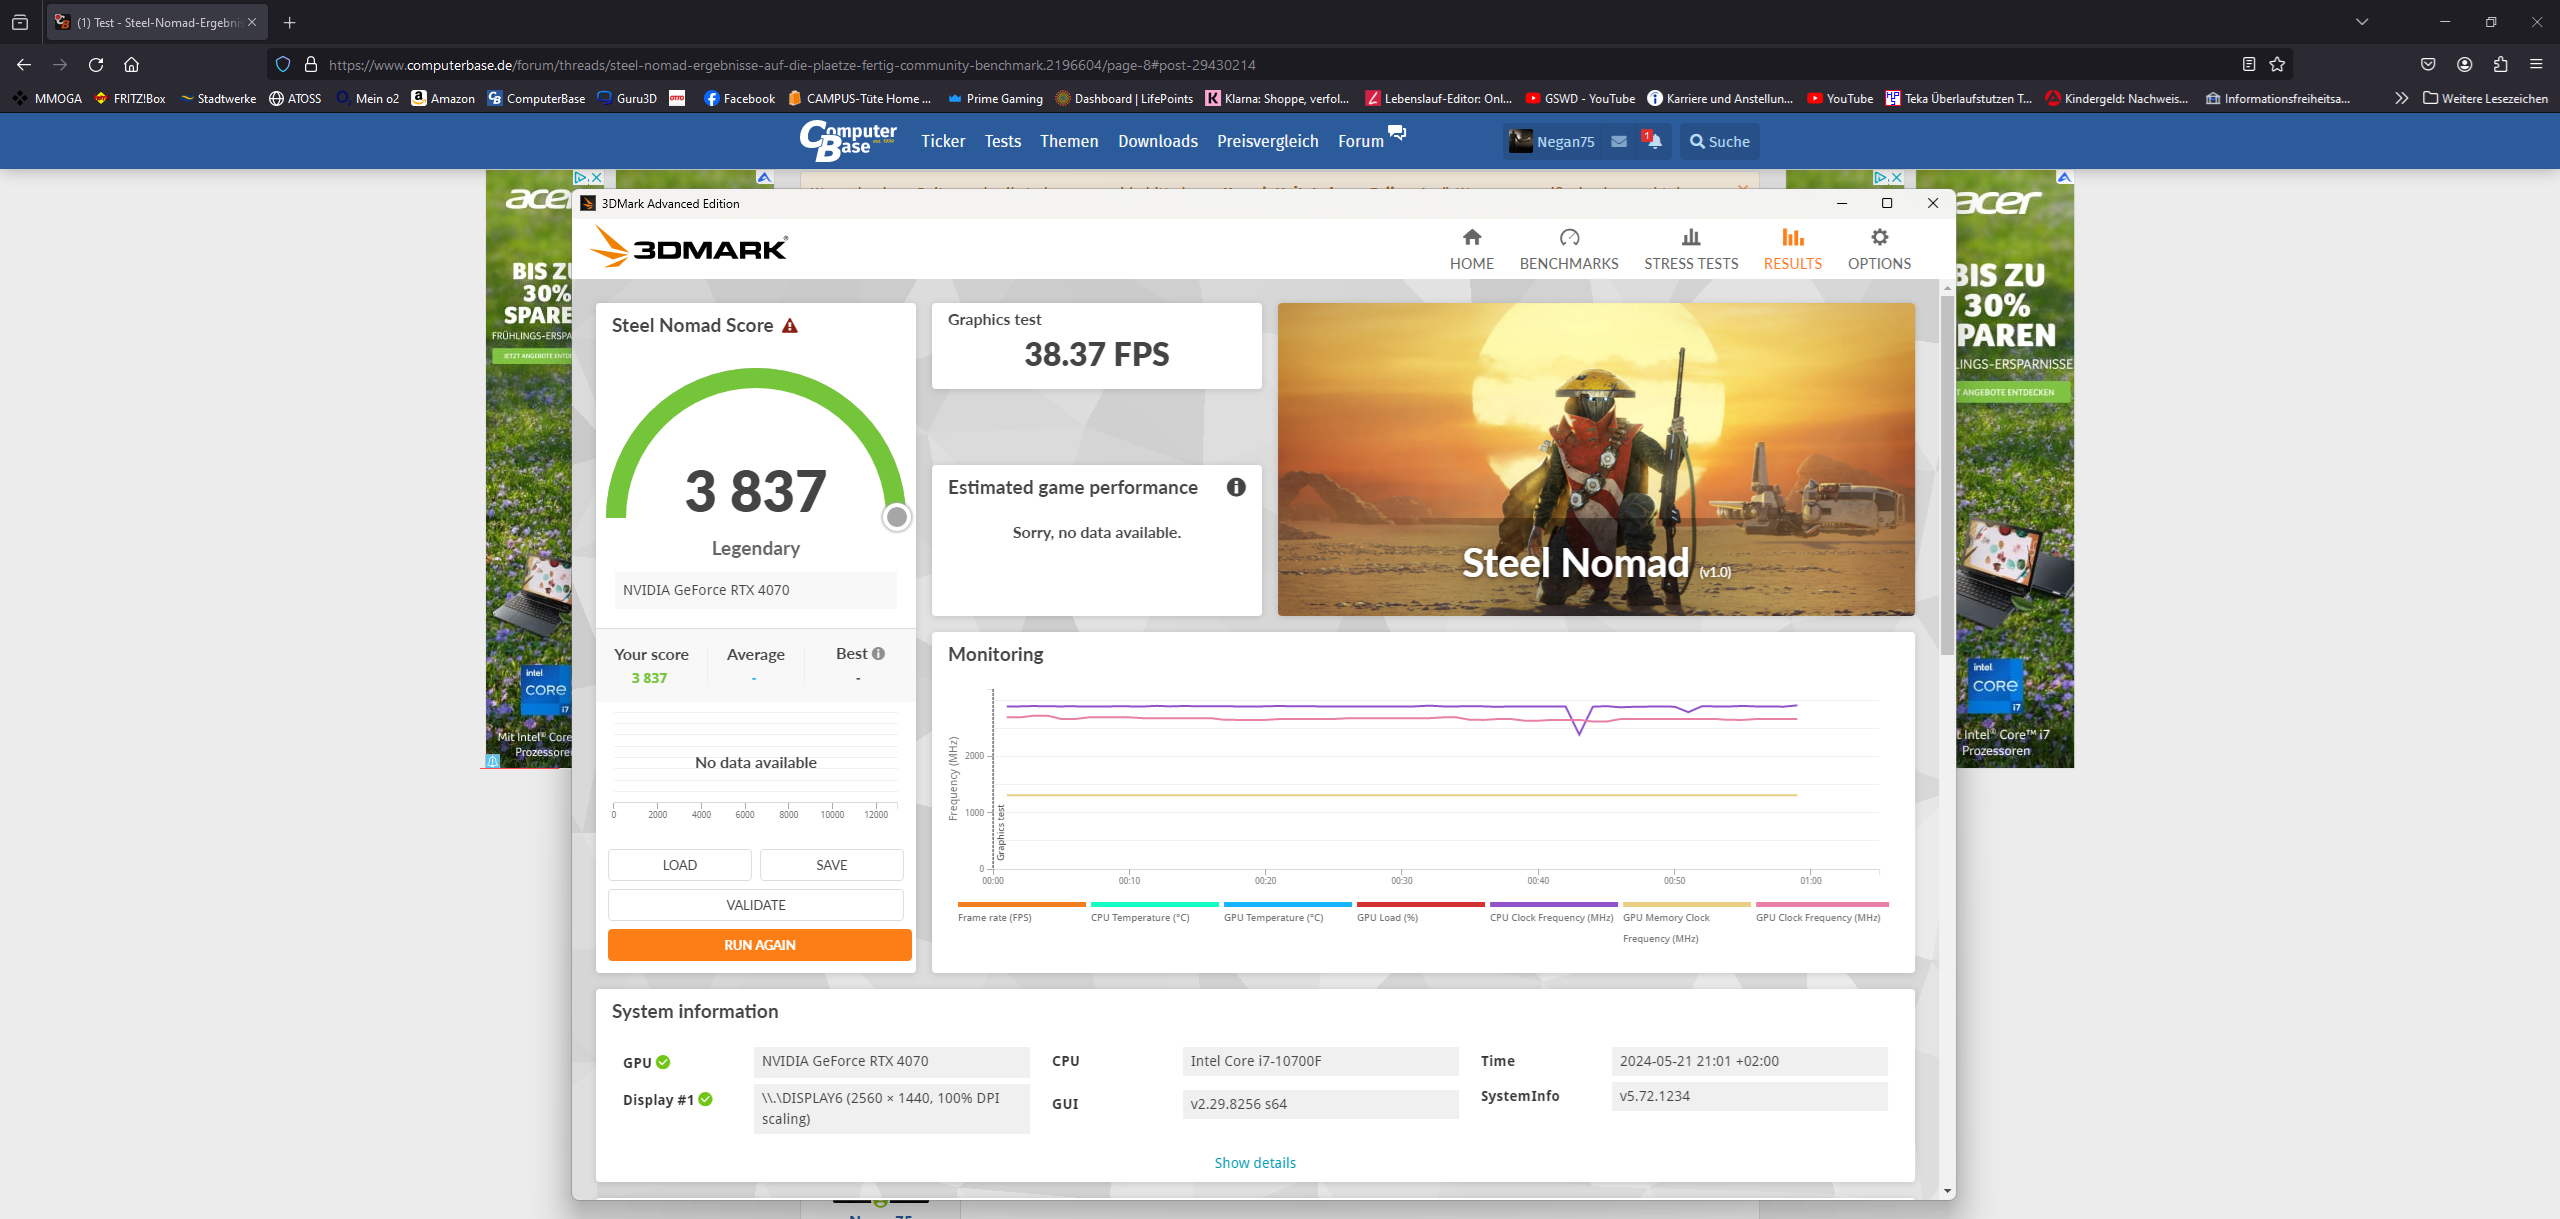Open the 3DMark Home icon
Viewport: 2560px width, 1219px height.
tap(1471, 238)
